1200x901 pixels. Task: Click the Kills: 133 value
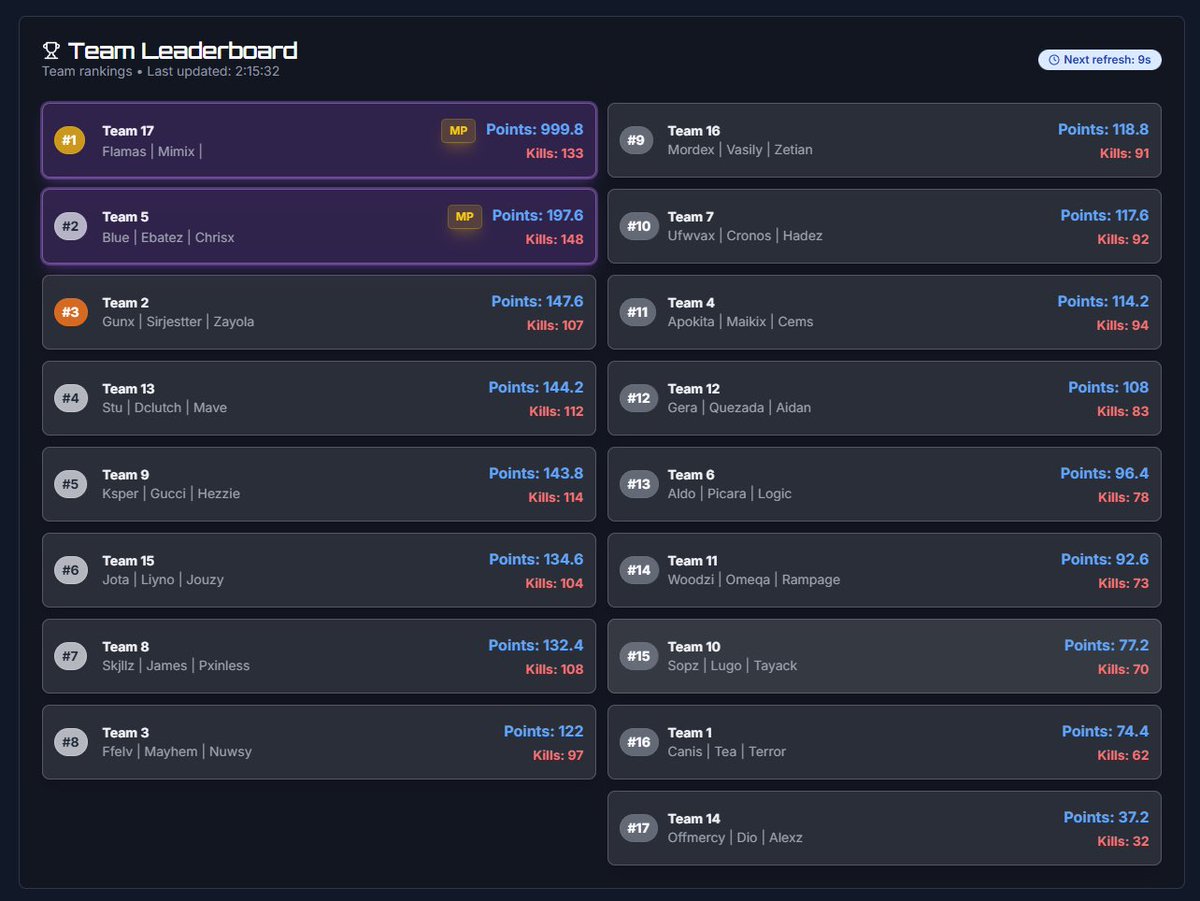[555, 154]
